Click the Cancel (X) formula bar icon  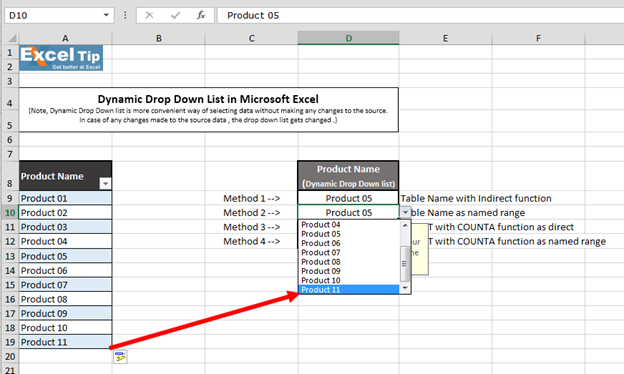tap(149, 15)
